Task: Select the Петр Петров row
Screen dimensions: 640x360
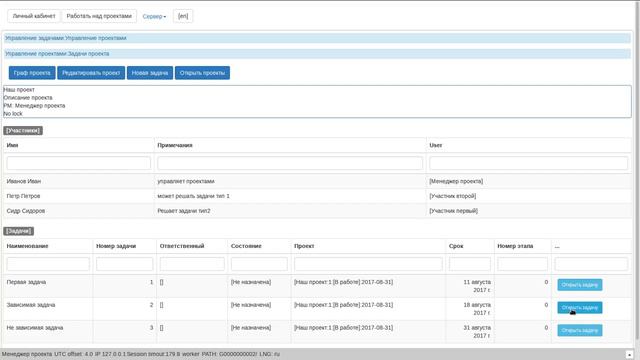Action: tap(317, 196)
